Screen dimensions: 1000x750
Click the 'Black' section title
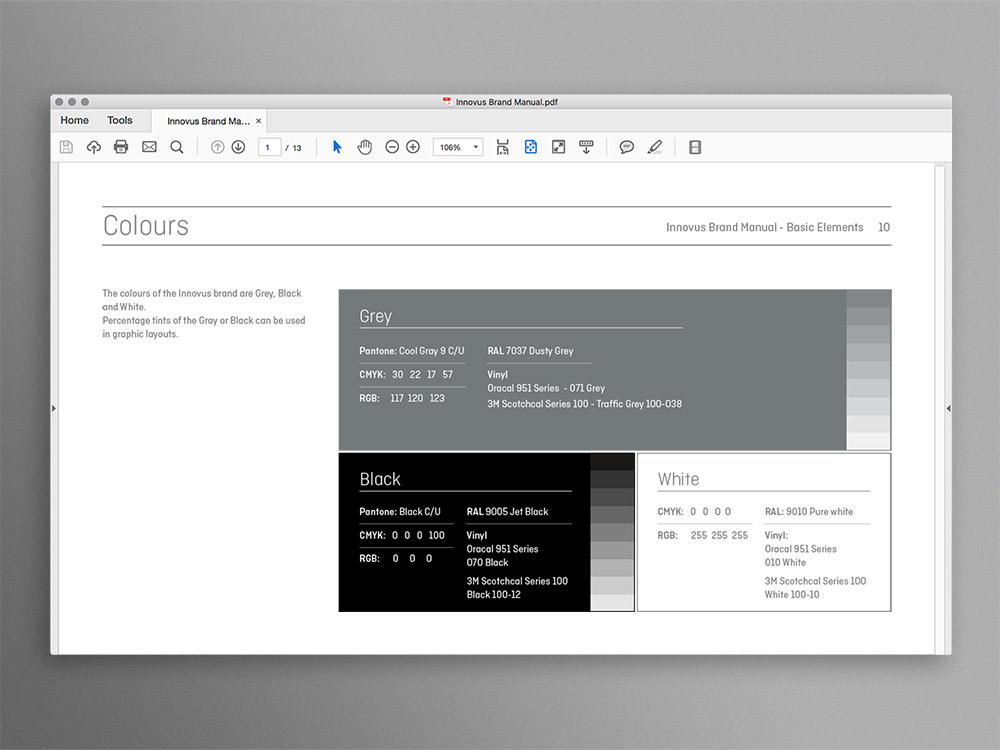click(380, 479)
